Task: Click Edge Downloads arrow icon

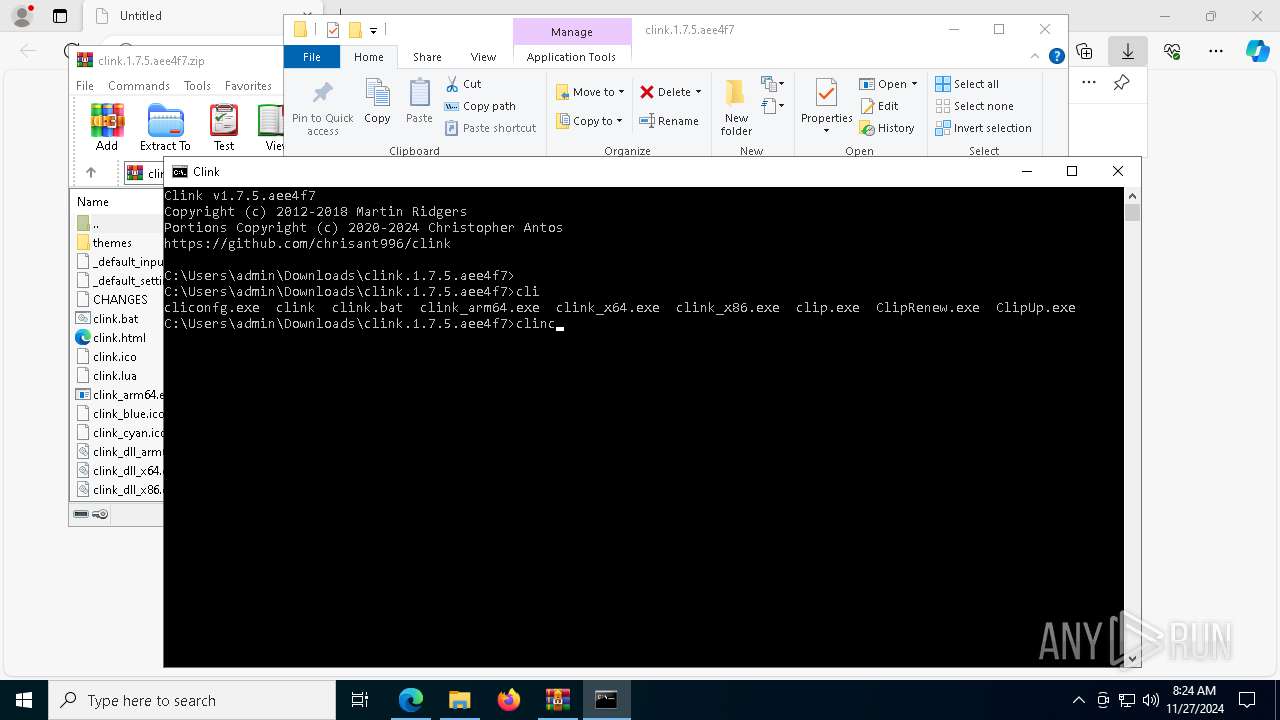Action: [x=1128, y=51]
